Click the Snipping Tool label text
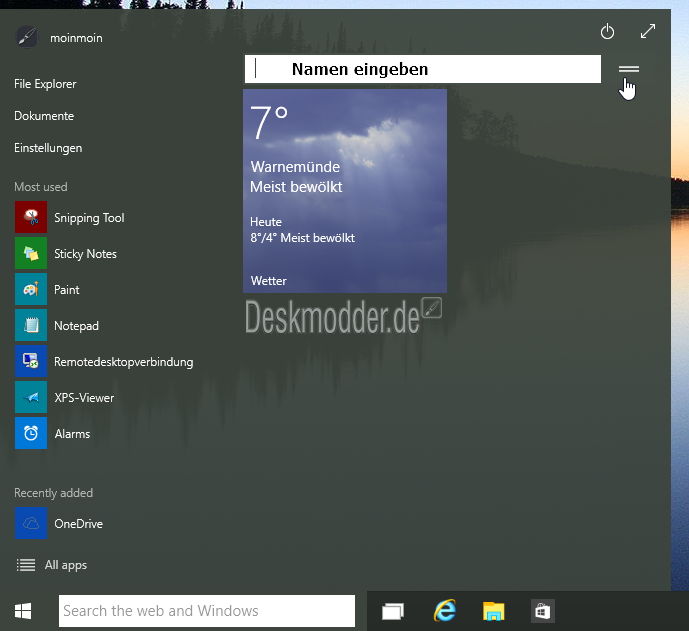Viewport: 689px width, 631px height. point(89,218)
